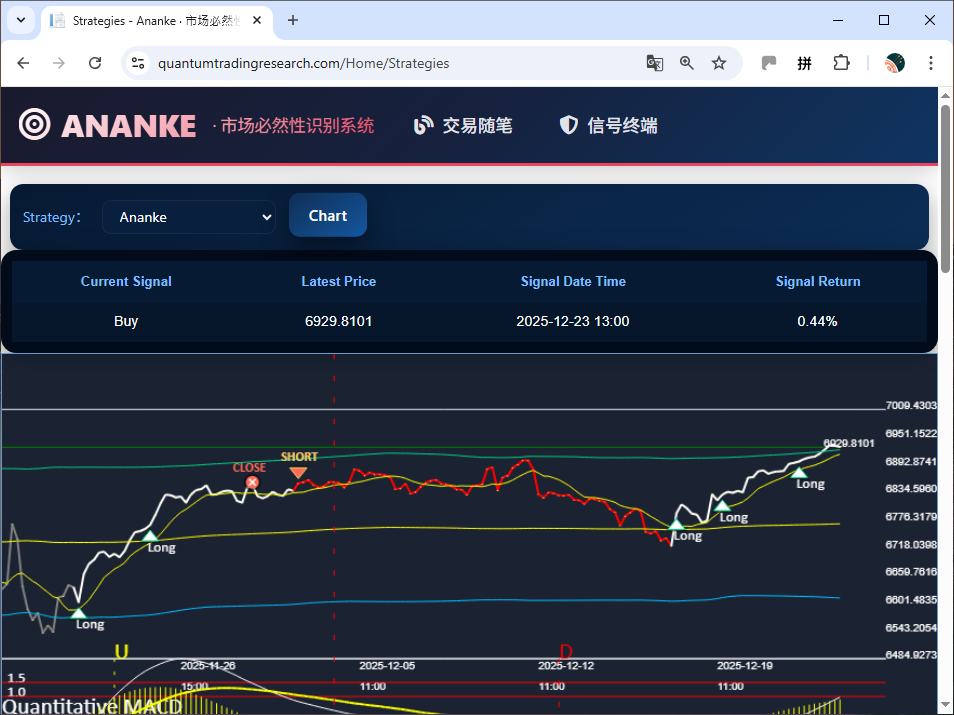Image resolution: width=954 pixels, height=715 pixels.
Task: Click the orange SHORT triangle marker
Action: tap(299, 470)
